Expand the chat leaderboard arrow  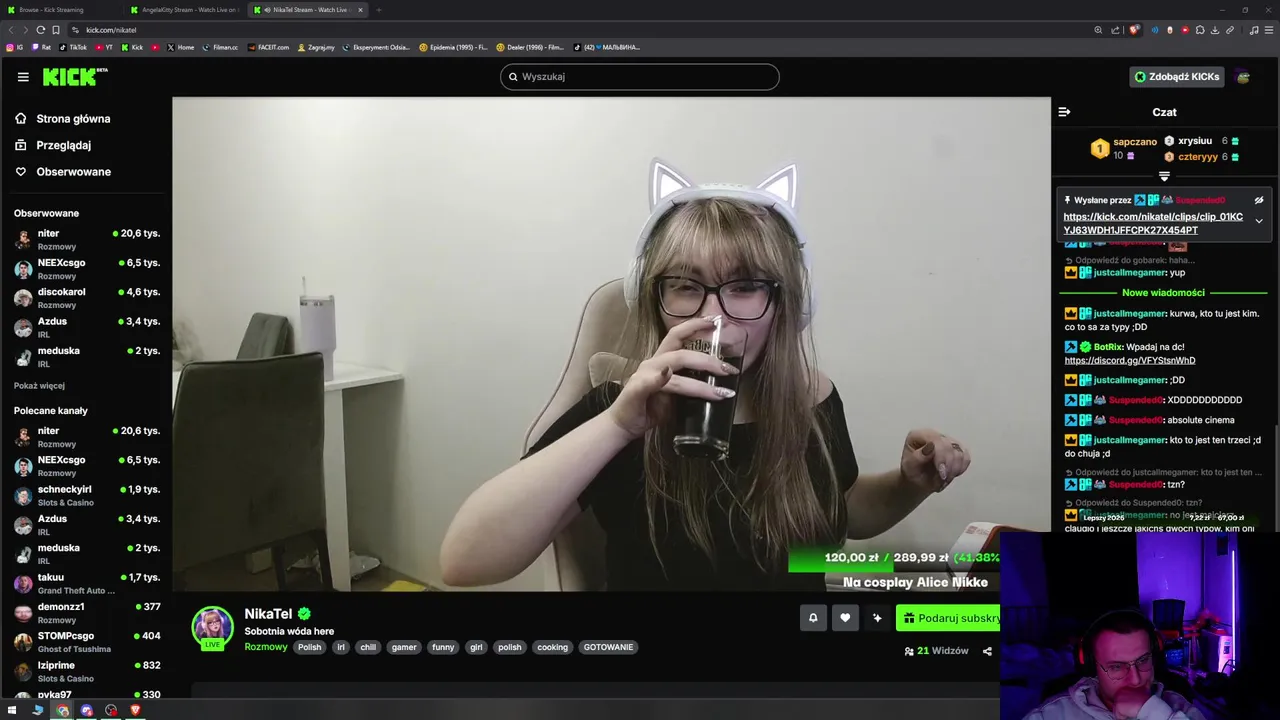tap(1164, 177)
